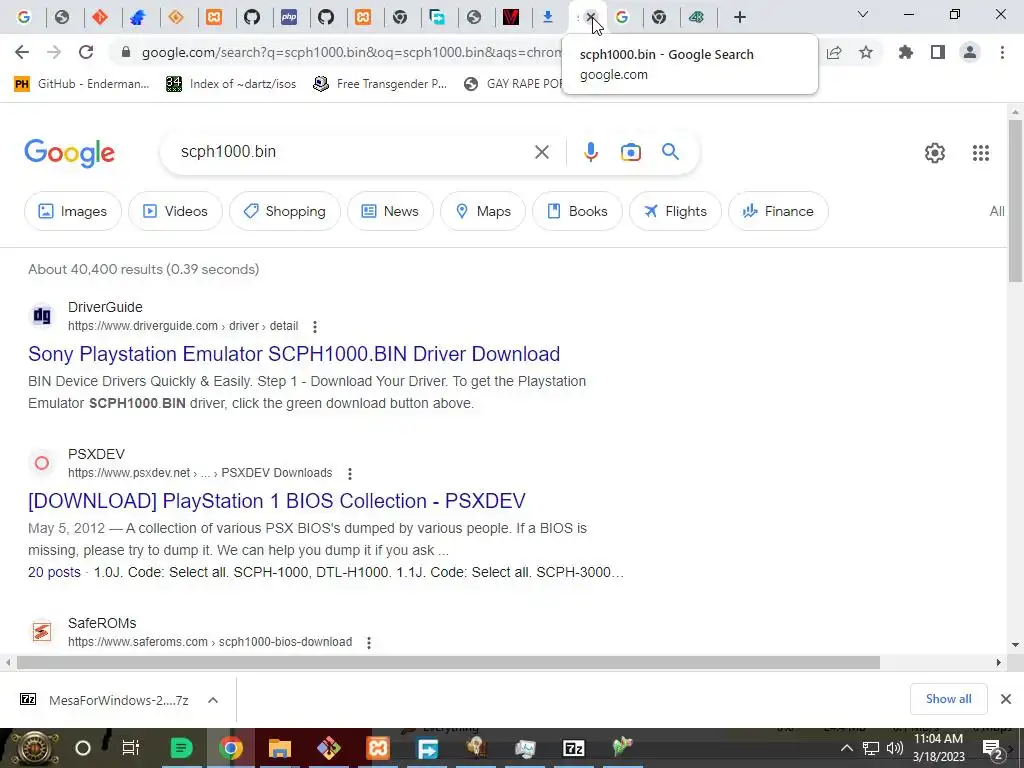Open Sony Playstation Emulator SCPH1000.BIN Driver Download
The image size is (1024, 768).
(294, 354)
